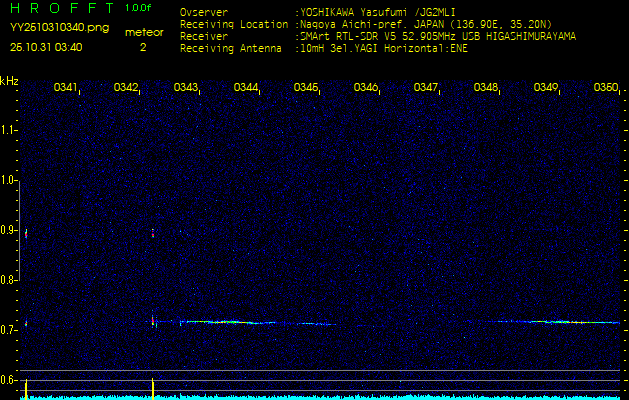629x400 pixels.
Task: Click the 26.10.31 03:40 timestamp
Action: tap(46, 47)
